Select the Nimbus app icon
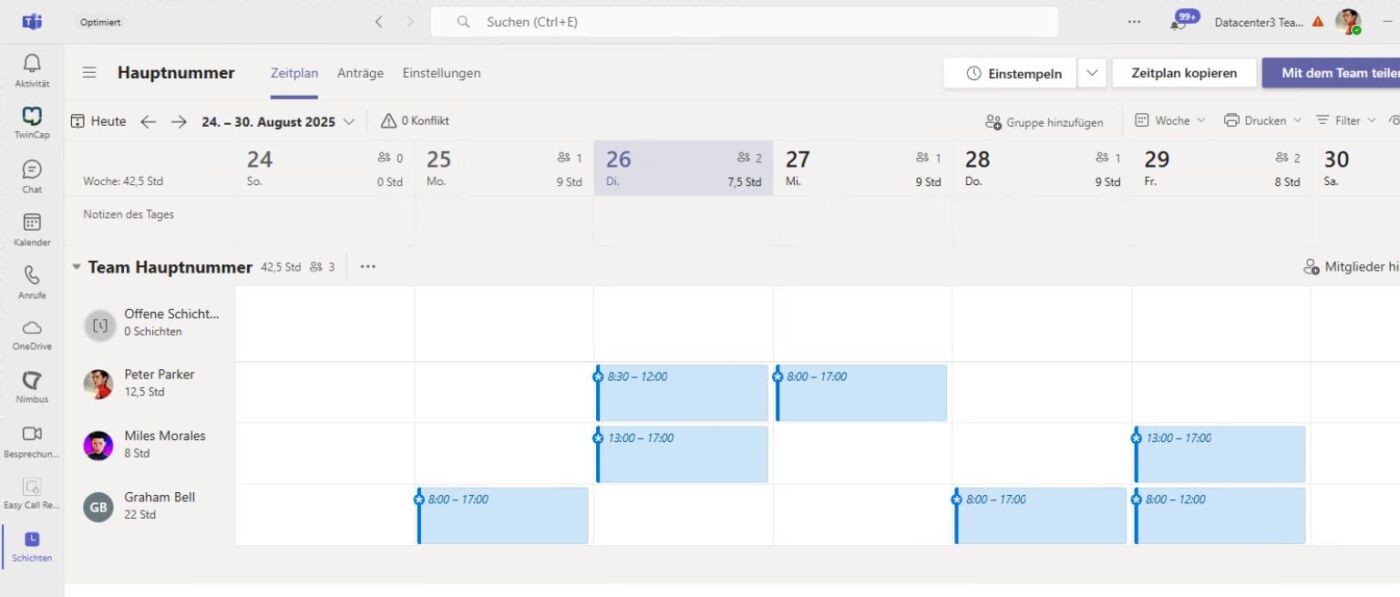The width and height of the screenshot is (1400, 597). [31, 386]
